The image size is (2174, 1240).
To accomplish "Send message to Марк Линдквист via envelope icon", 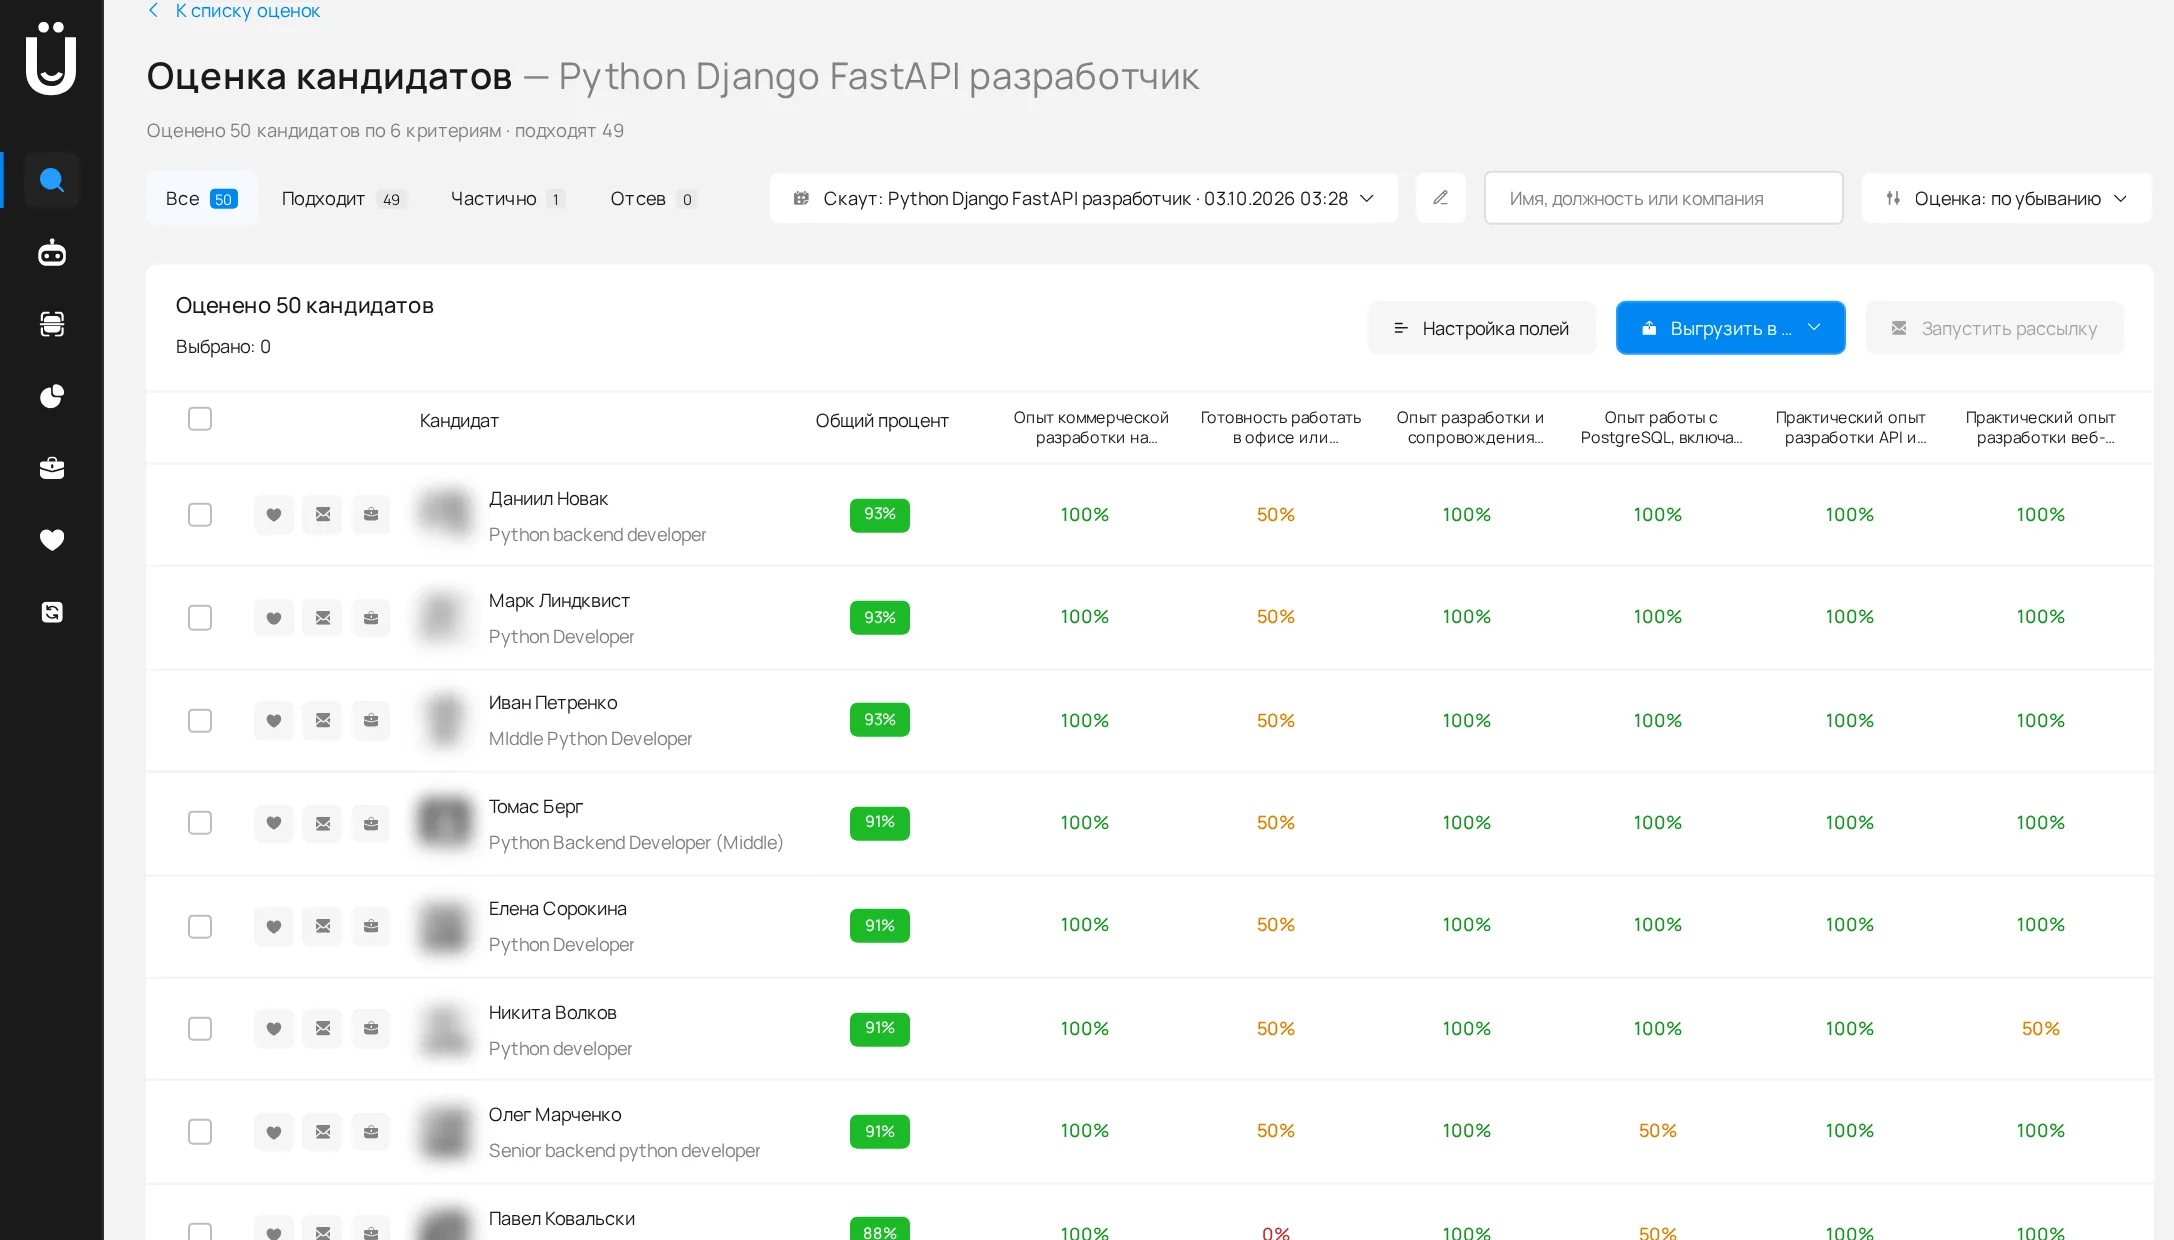I will pyautogui.click(x=322, y=618).
